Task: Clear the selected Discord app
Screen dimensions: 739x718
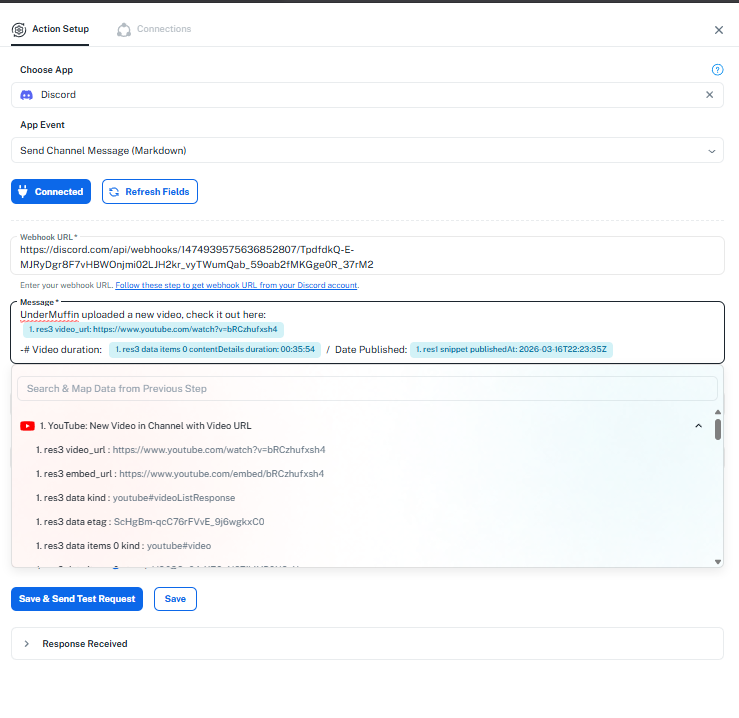Action: (x=709, y=95)
